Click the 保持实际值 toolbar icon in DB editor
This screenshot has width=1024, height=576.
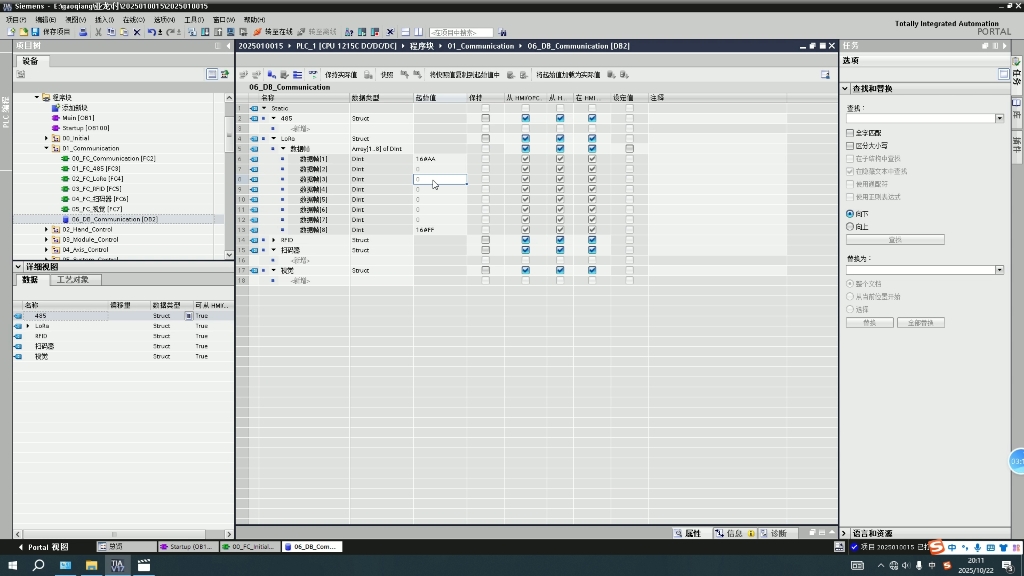[x=341, y=75]
